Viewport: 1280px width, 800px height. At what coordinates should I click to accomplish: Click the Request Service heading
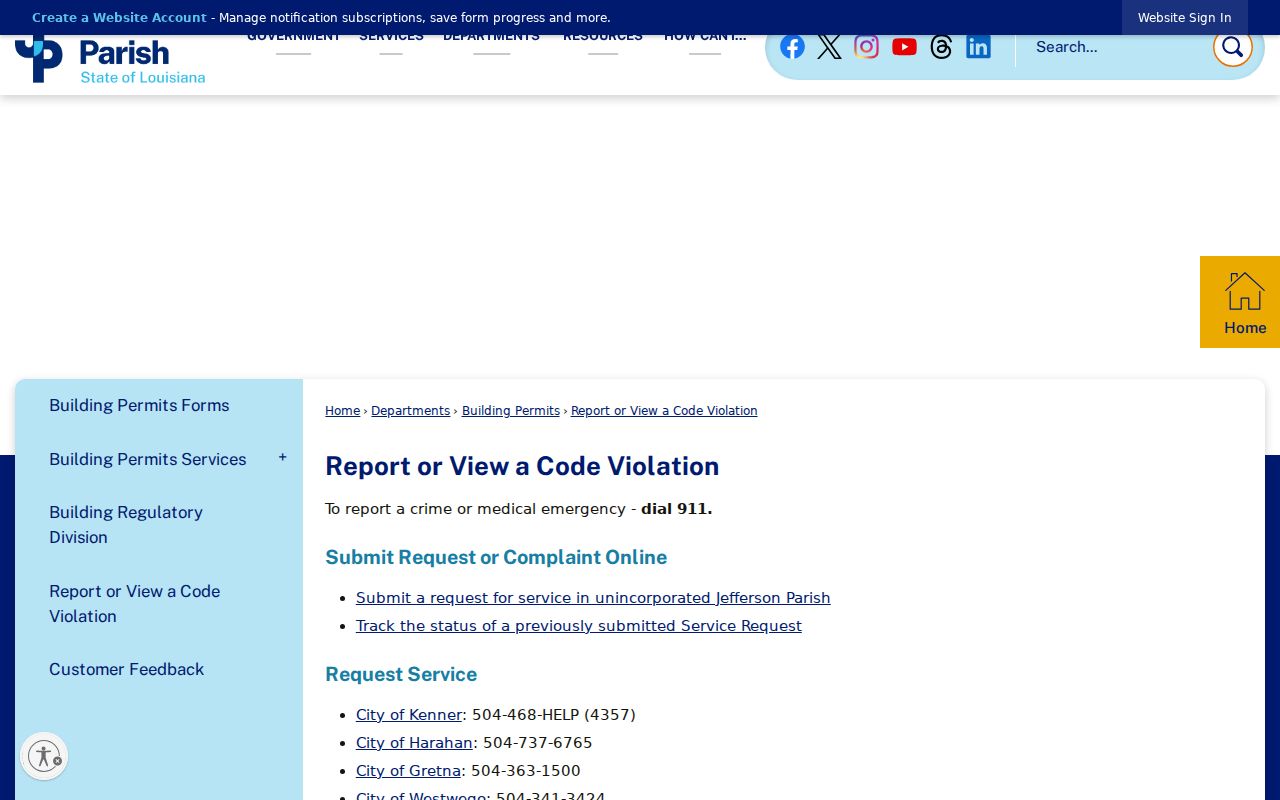401,674
